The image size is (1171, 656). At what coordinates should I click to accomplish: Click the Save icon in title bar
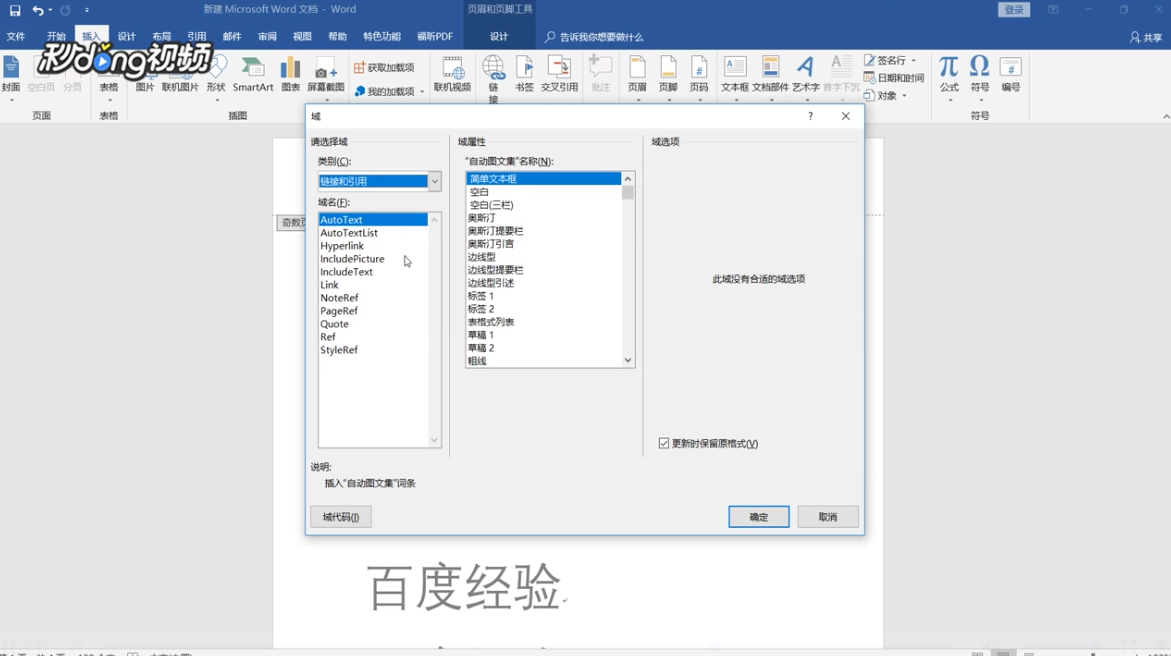pos(15,10)
